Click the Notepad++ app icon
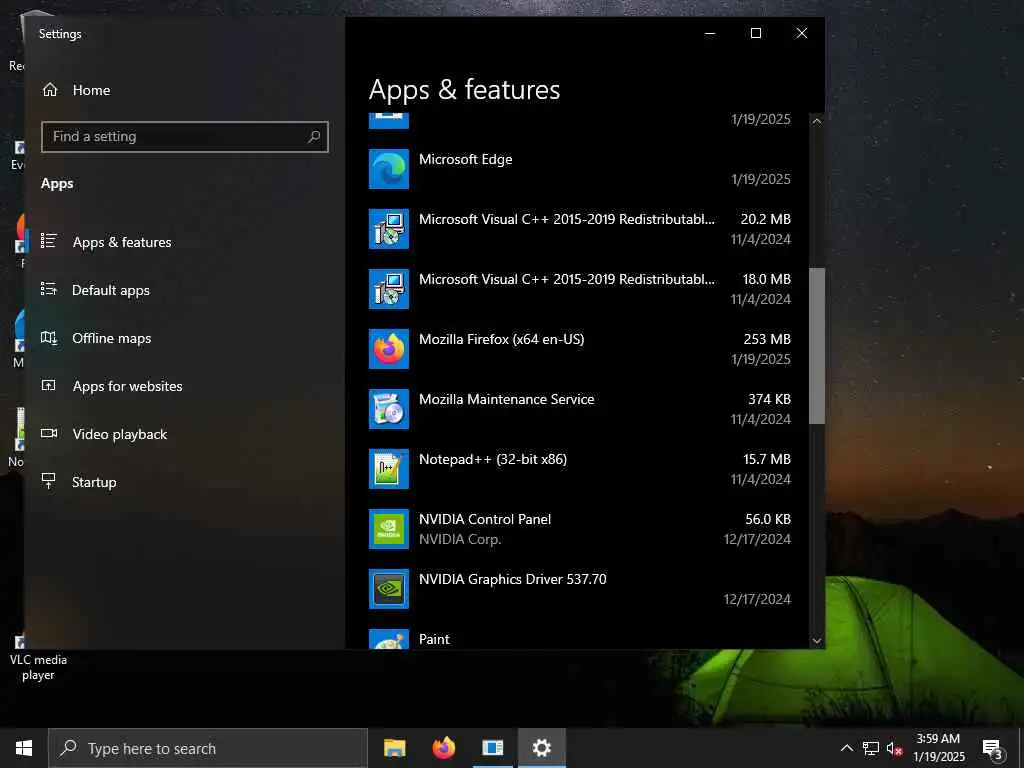Viewport: 1024px width, 768px height. 389,470
